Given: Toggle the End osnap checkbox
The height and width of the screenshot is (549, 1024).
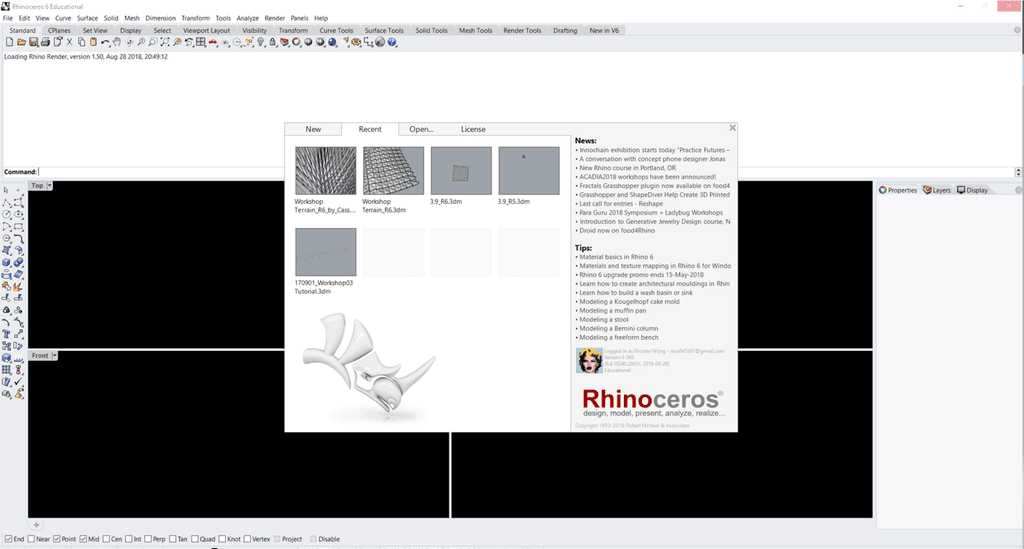Looking at the screenshot, I should click(8, 539).
